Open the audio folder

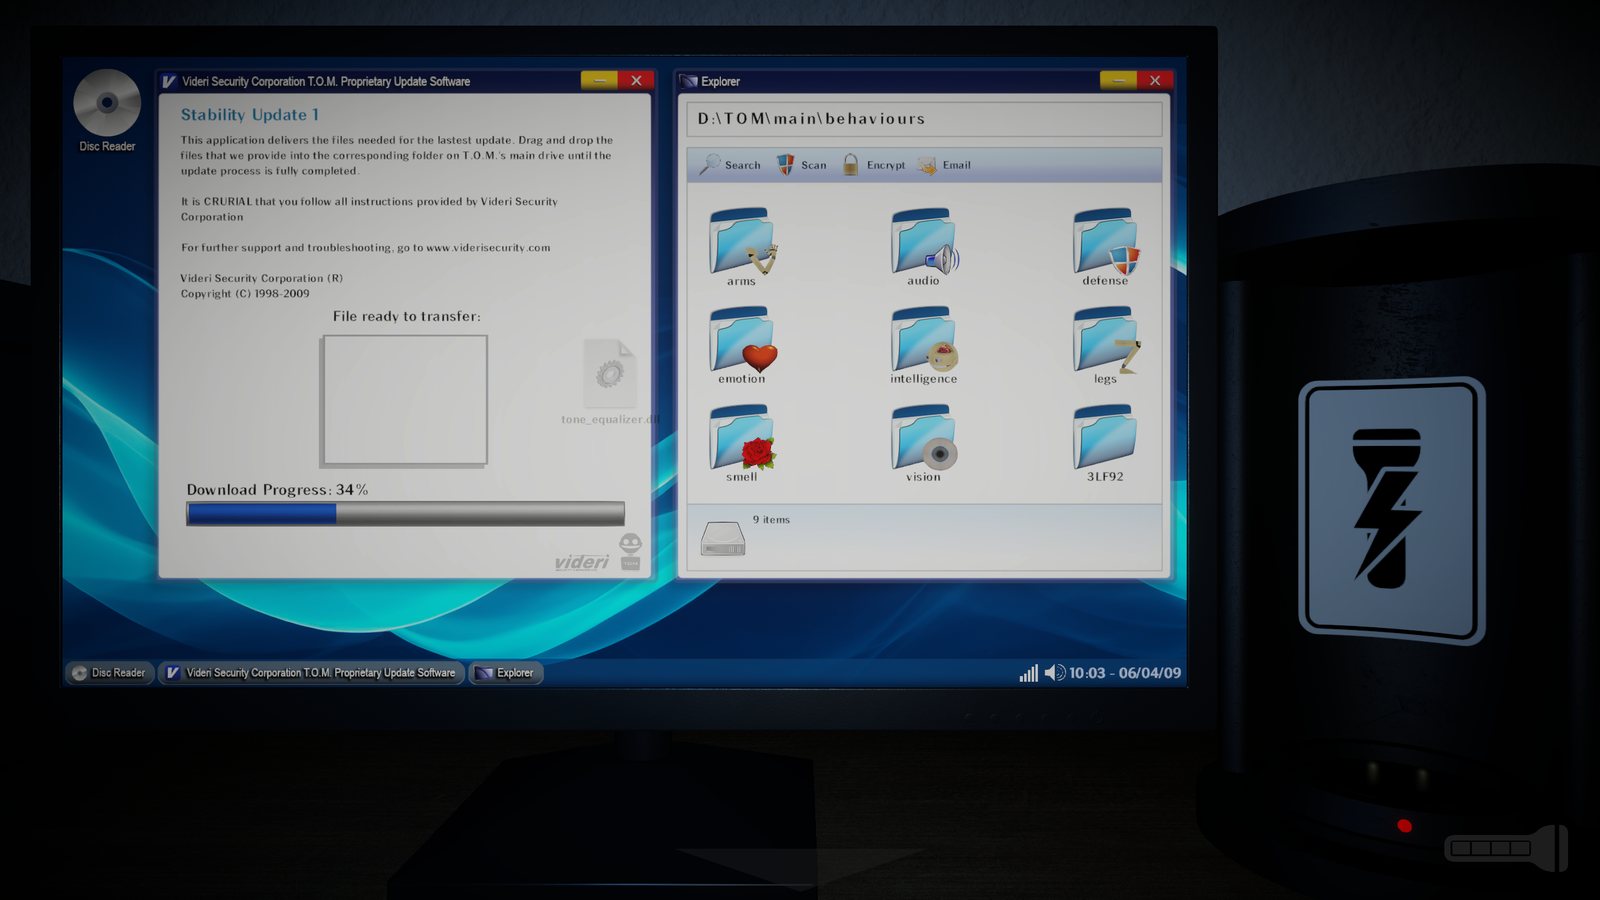coord(924,245)
